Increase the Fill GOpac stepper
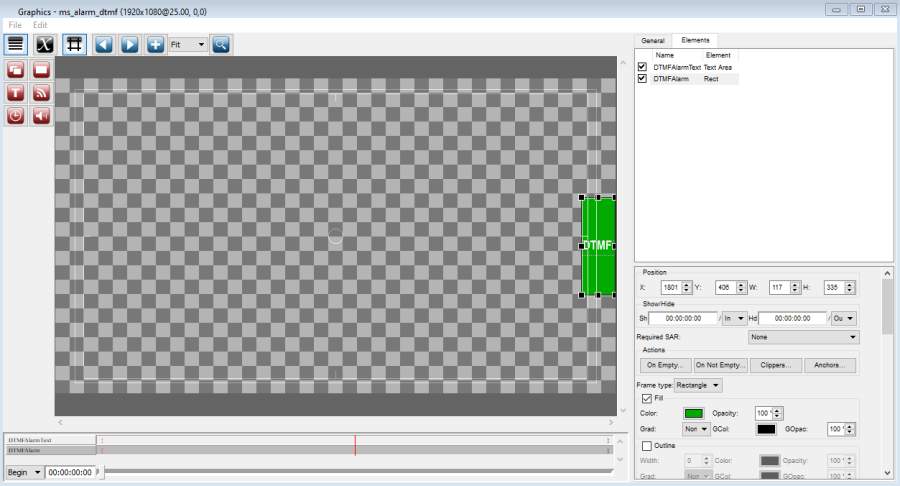This screenshot has width=900, height=486. (850, 426)
